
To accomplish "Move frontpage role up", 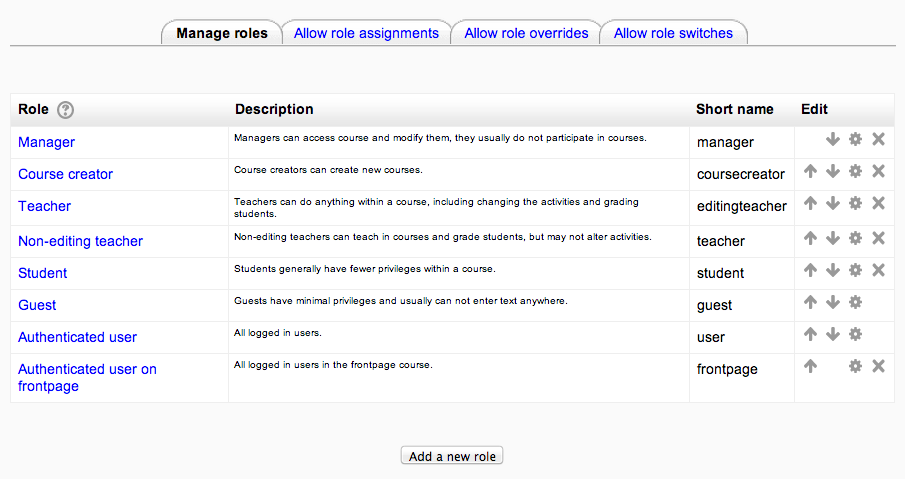I will [x=810, y=366].
